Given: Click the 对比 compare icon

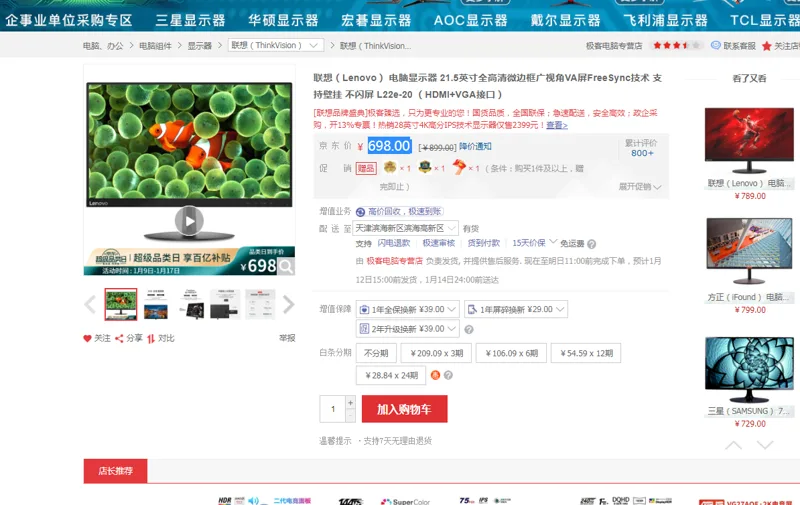Looking at the screenshot, I should pos(151,339).
